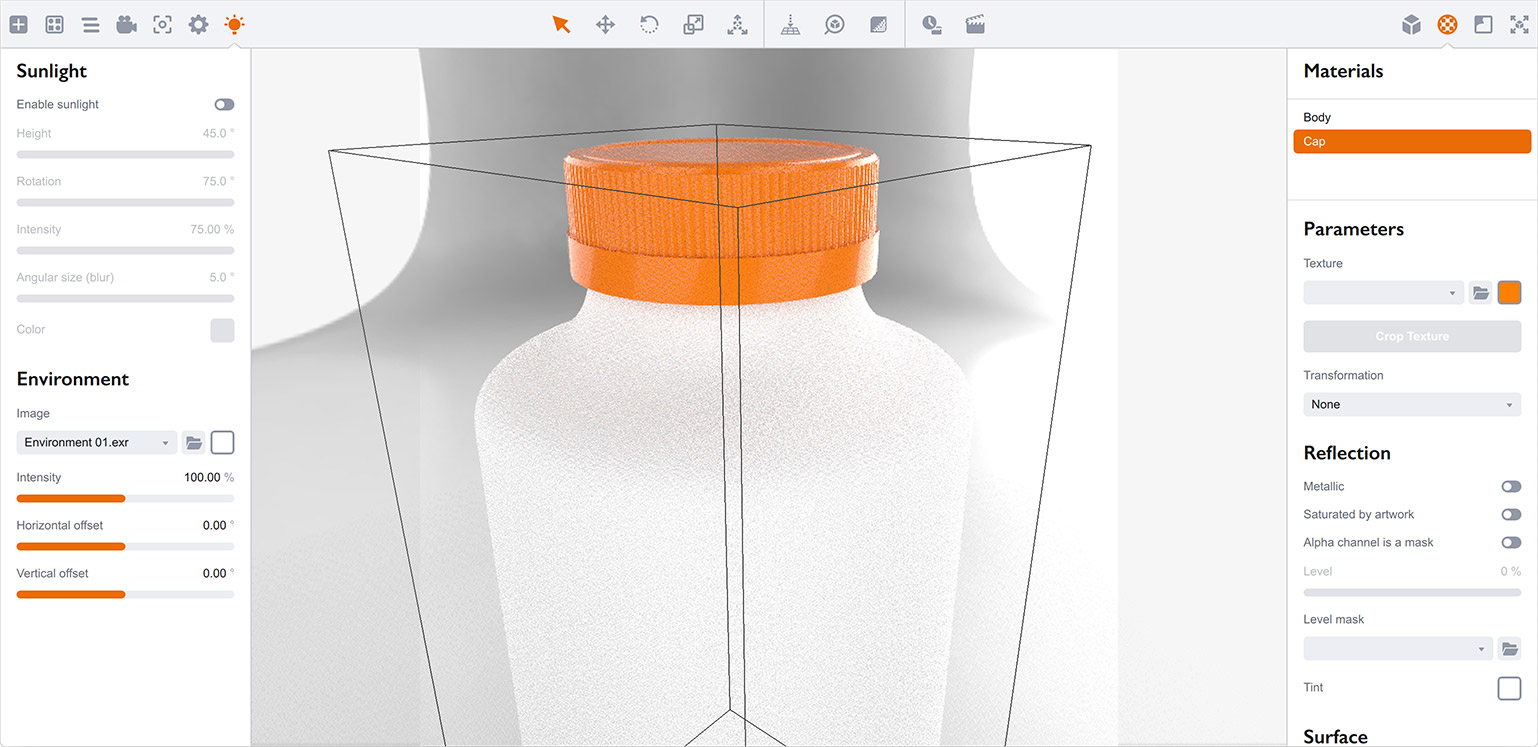The height and width of the screenshot is (747, 1538).
Task: Click the 3D cube objects icon
Action: point(1411,24)
